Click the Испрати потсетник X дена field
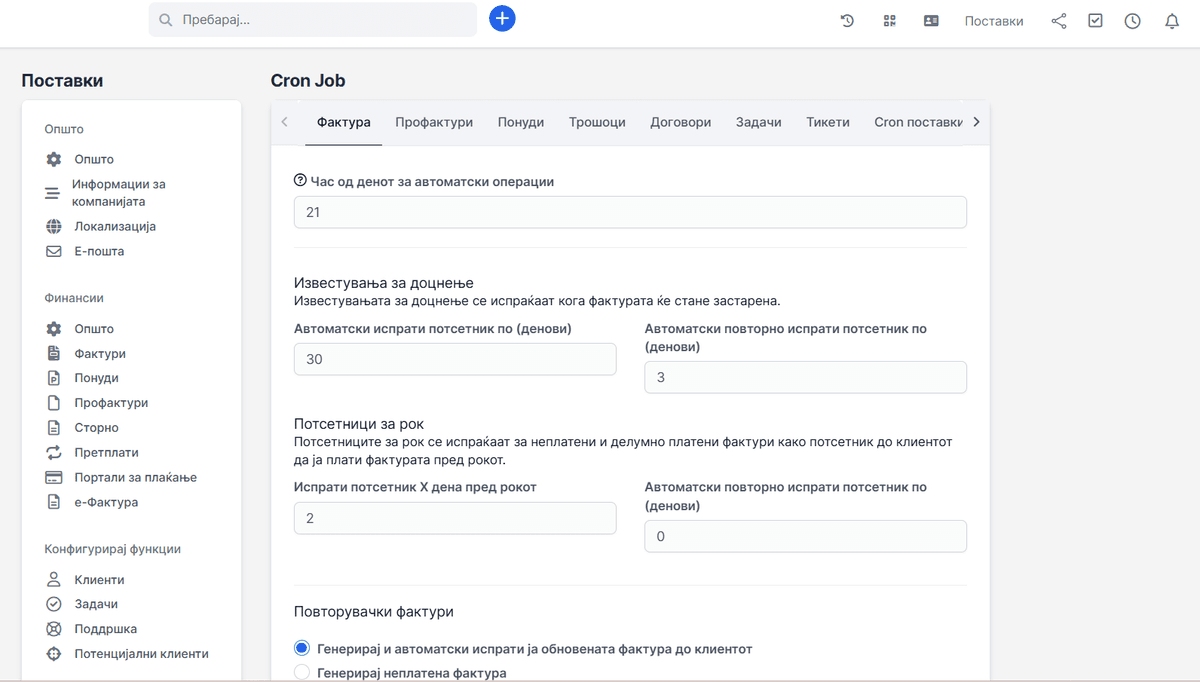This screenshot has height=682, width=1200. pos(455,518)
